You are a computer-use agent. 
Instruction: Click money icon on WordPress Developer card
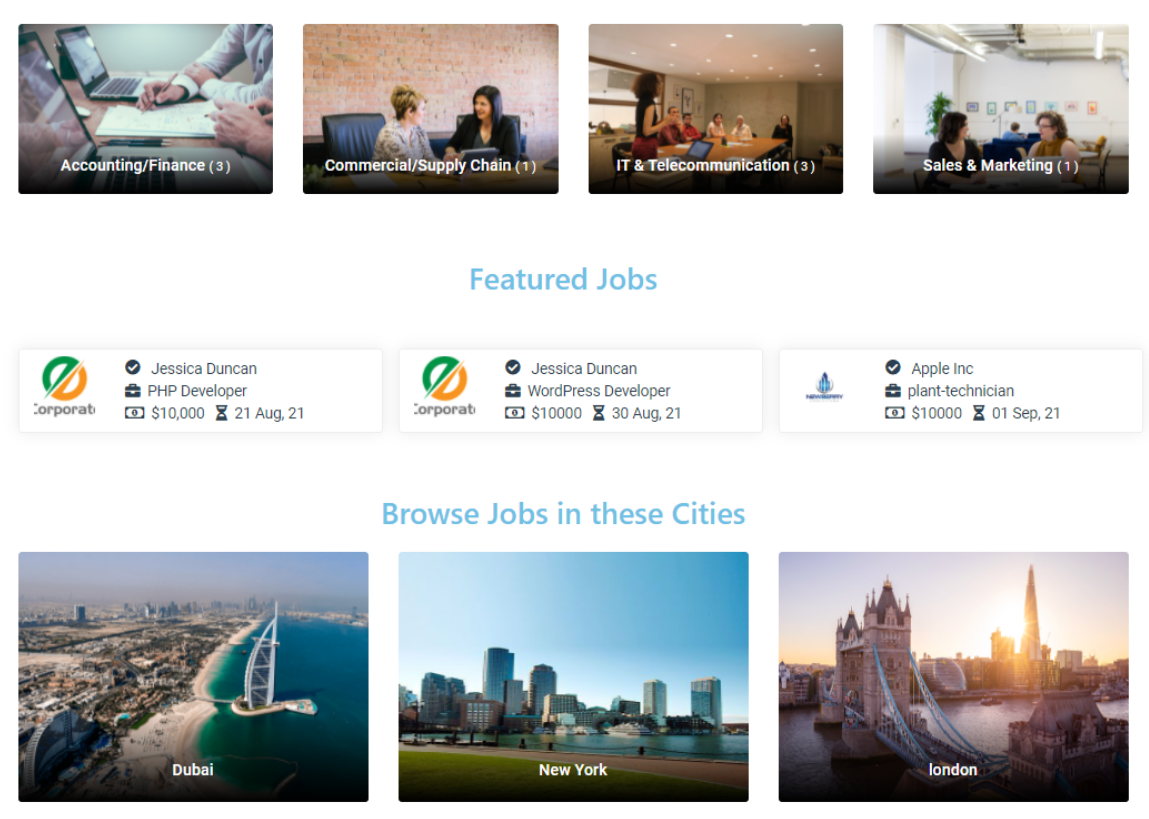point(514,412)
